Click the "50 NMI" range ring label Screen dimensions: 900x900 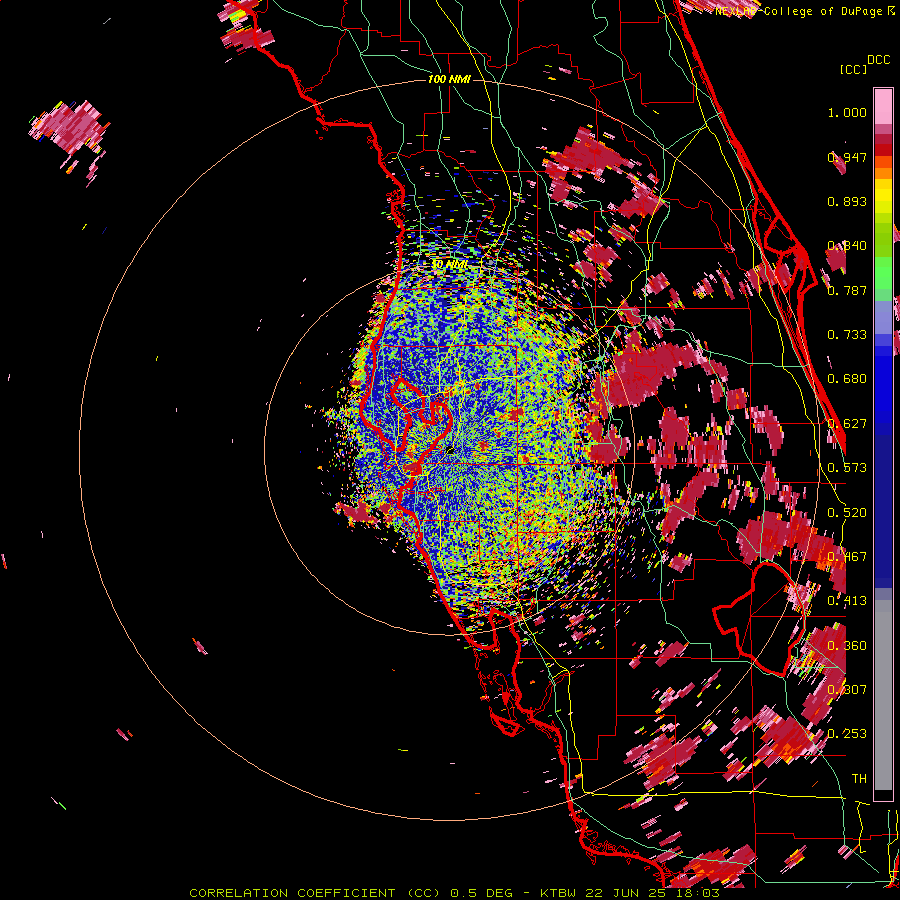click(449, 264)
